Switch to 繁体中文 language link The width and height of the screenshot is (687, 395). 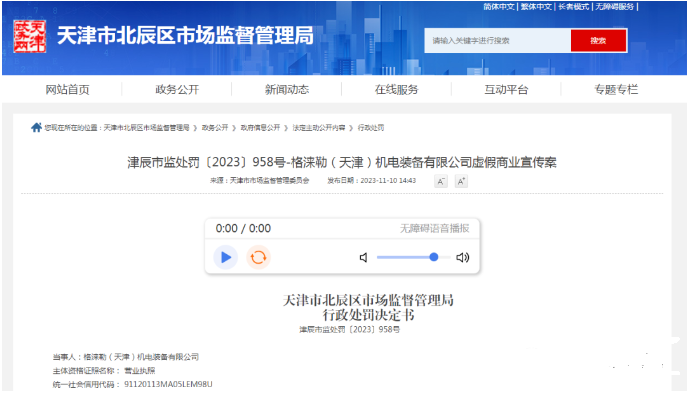[x=536, y=7]
